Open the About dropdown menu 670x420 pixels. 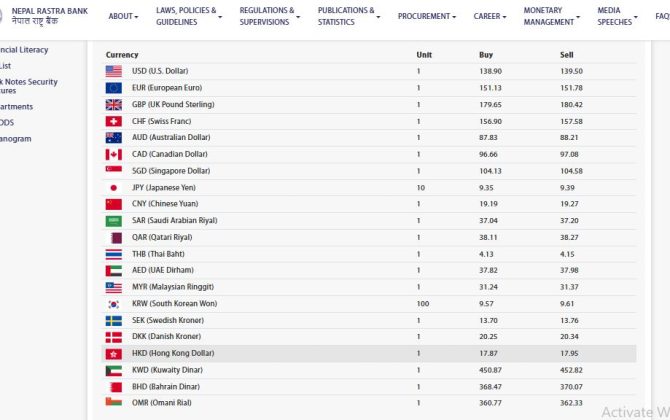pos(124,16)
